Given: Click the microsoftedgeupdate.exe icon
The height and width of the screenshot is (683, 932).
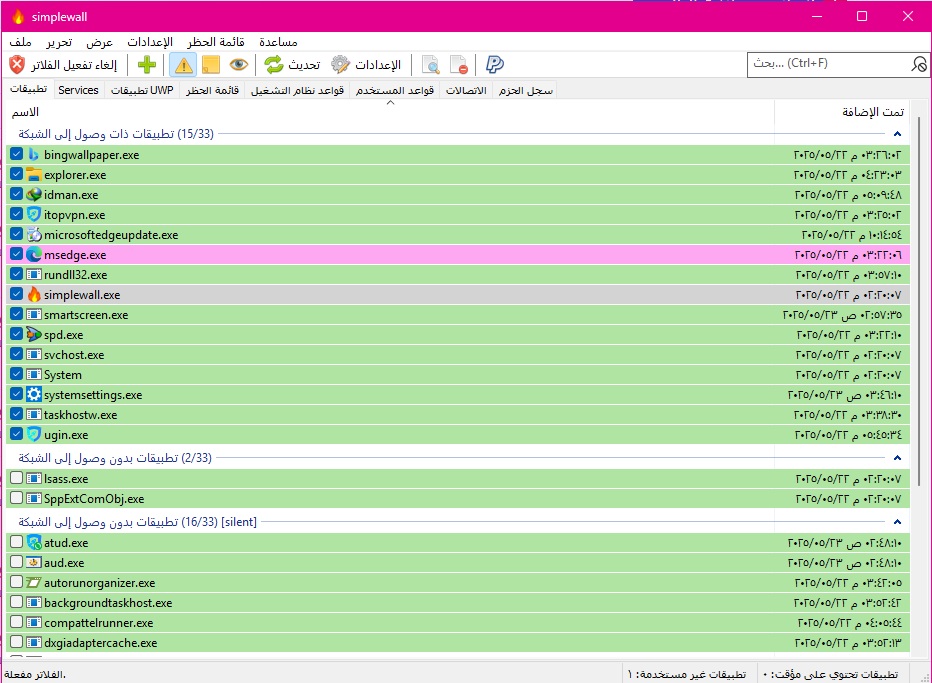Looking at the screenshot, I should [x=34, y=234].
